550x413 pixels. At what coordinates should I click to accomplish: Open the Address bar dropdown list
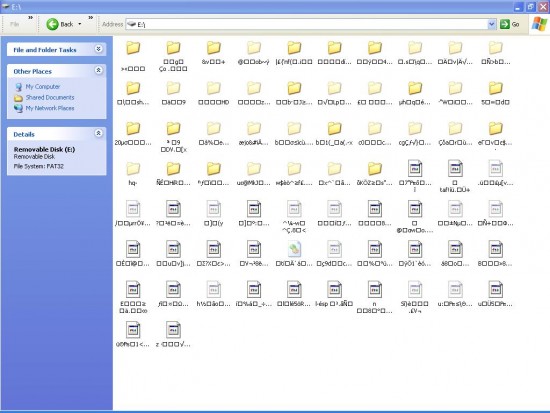[x=491, y=24]
